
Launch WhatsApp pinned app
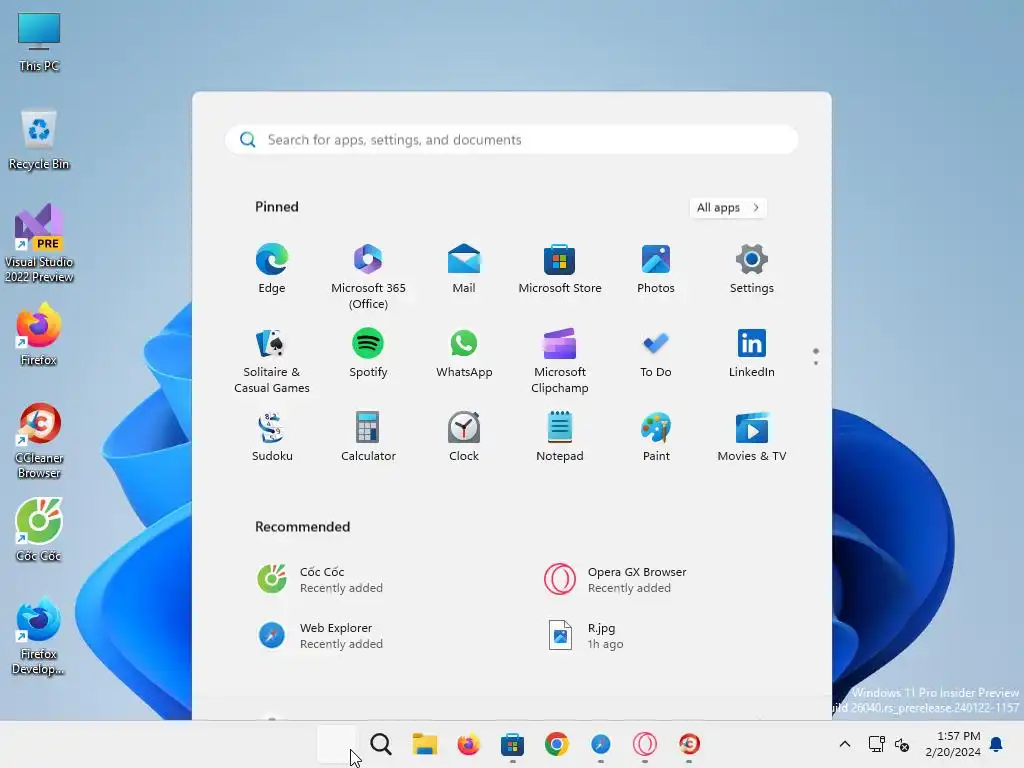(x=464, y=353)
